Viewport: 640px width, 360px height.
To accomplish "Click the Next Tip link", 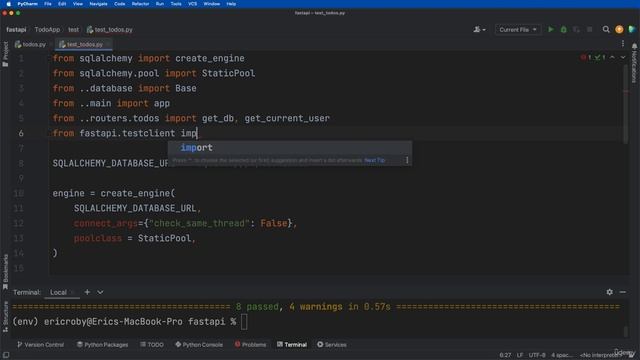I will [375, 160].
